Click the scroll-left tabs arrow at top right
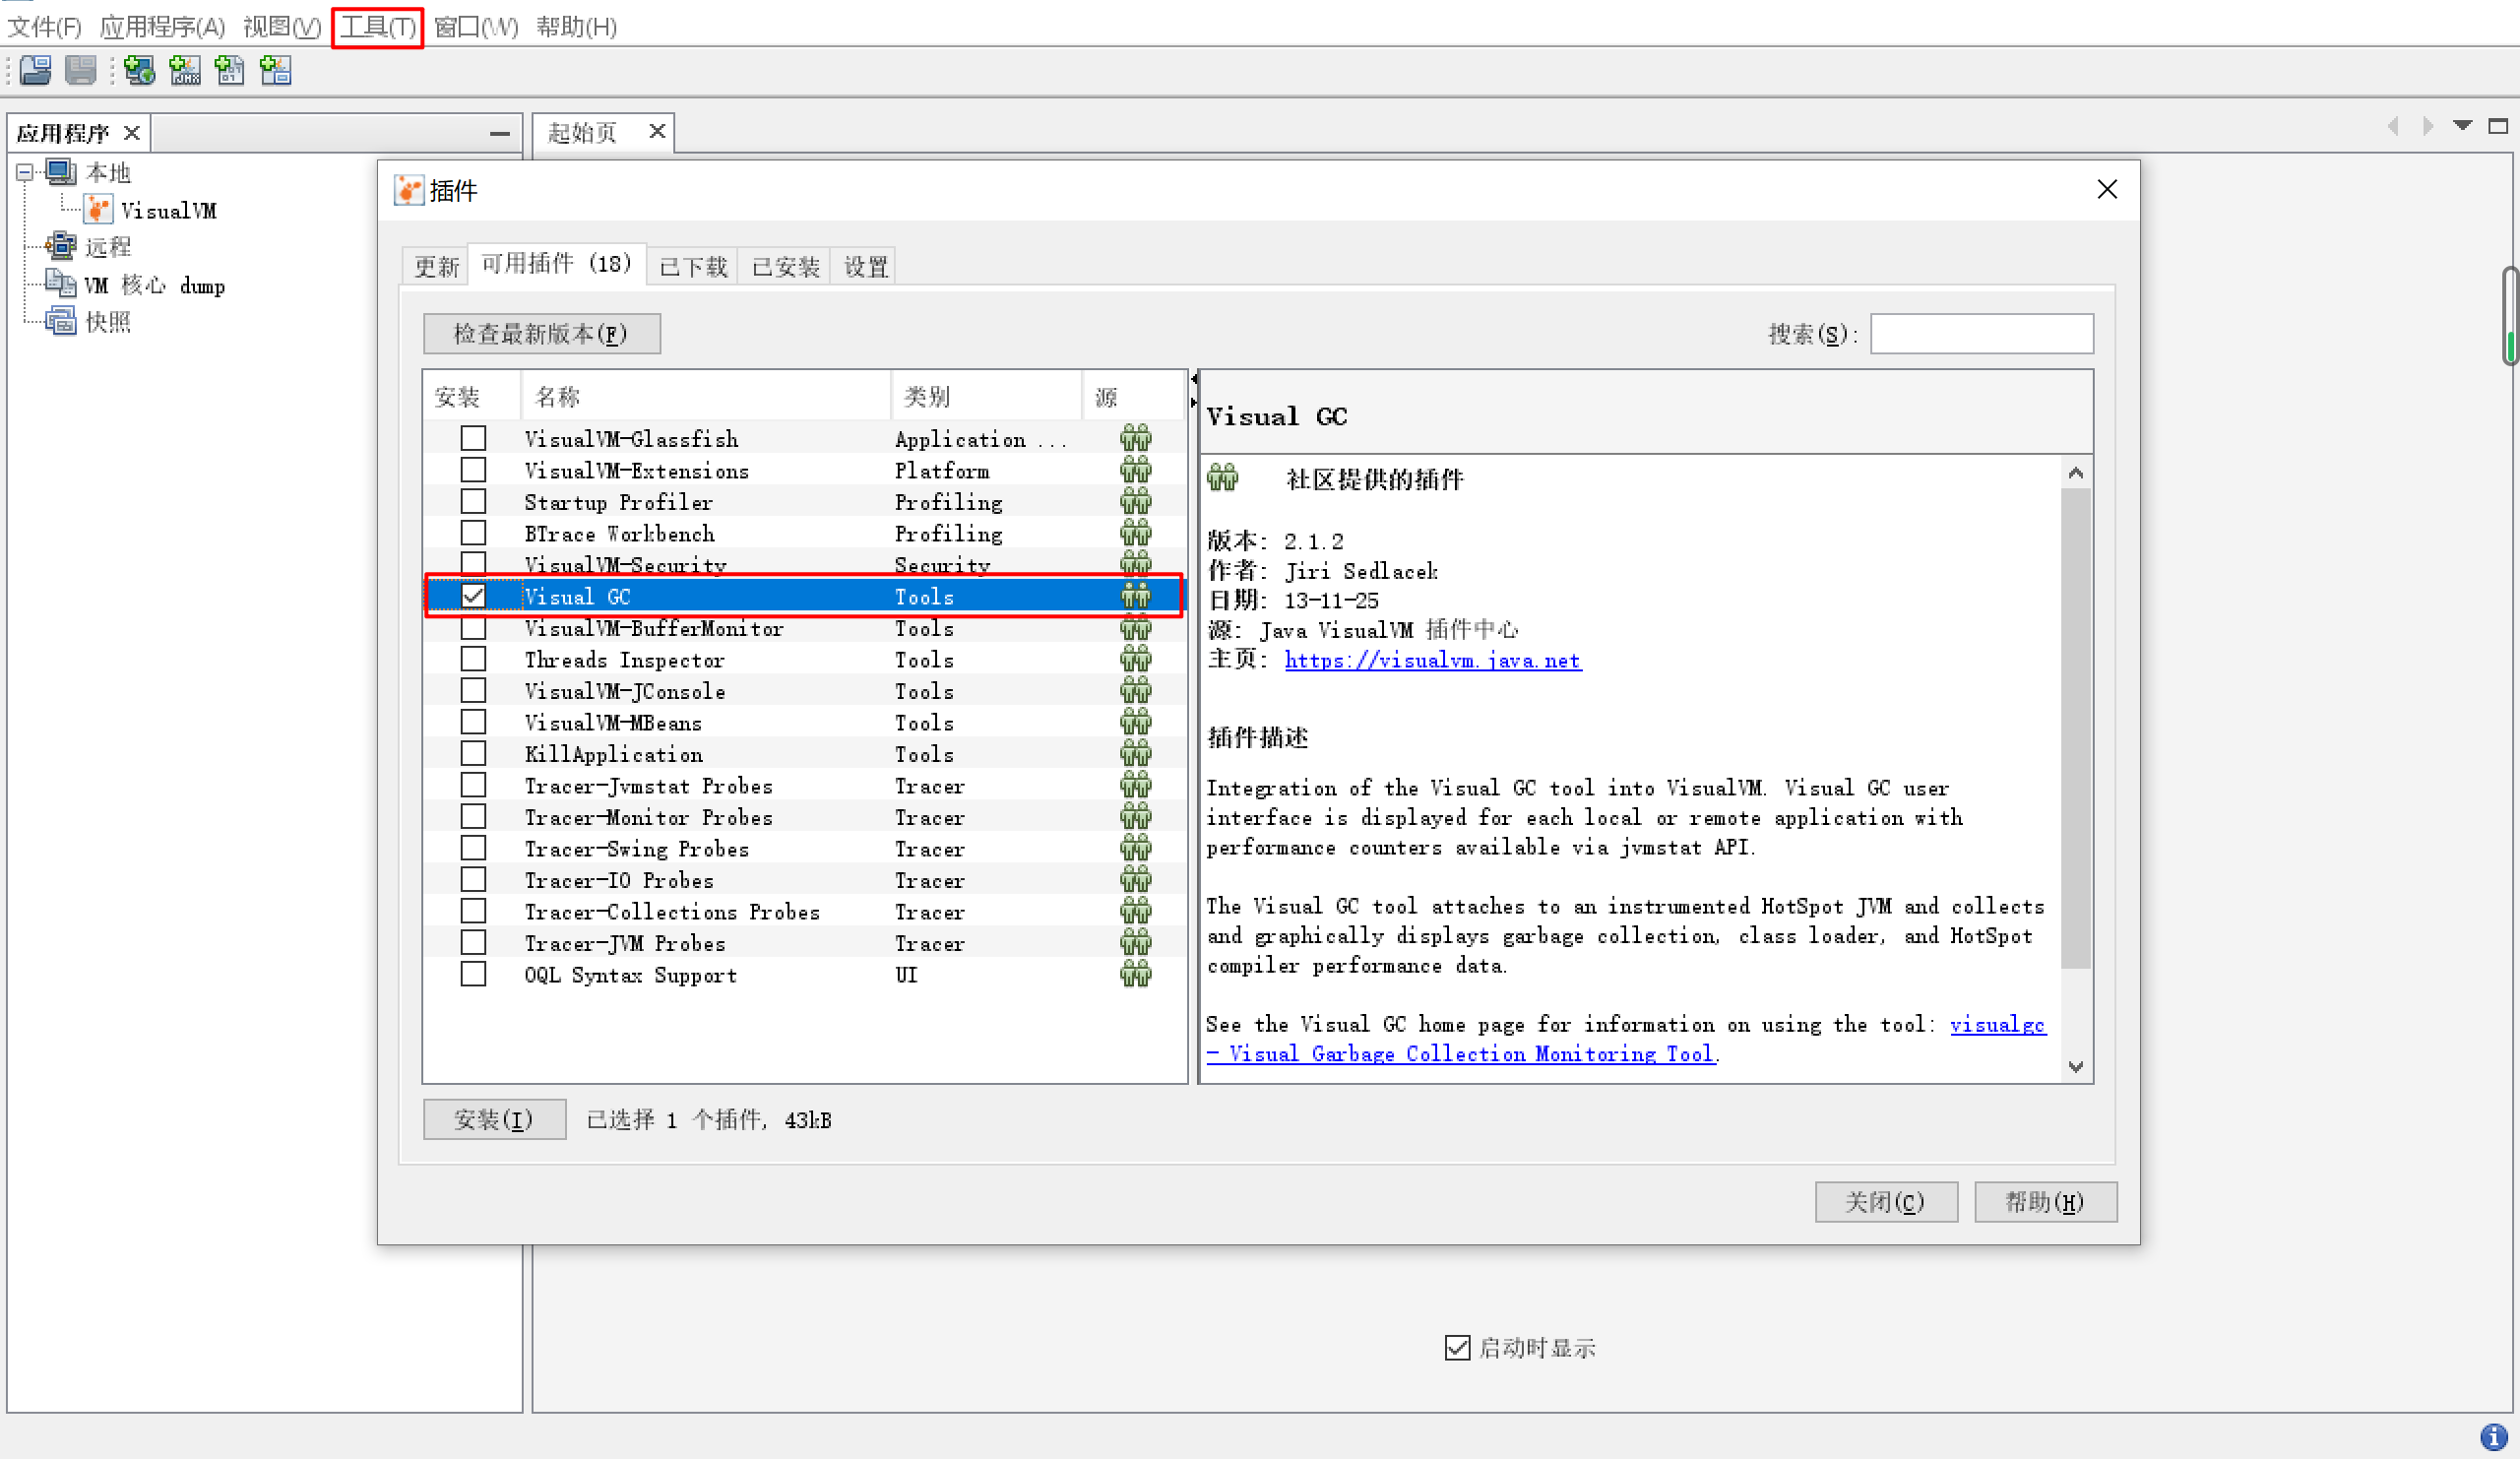 [x=2393, y=126]
